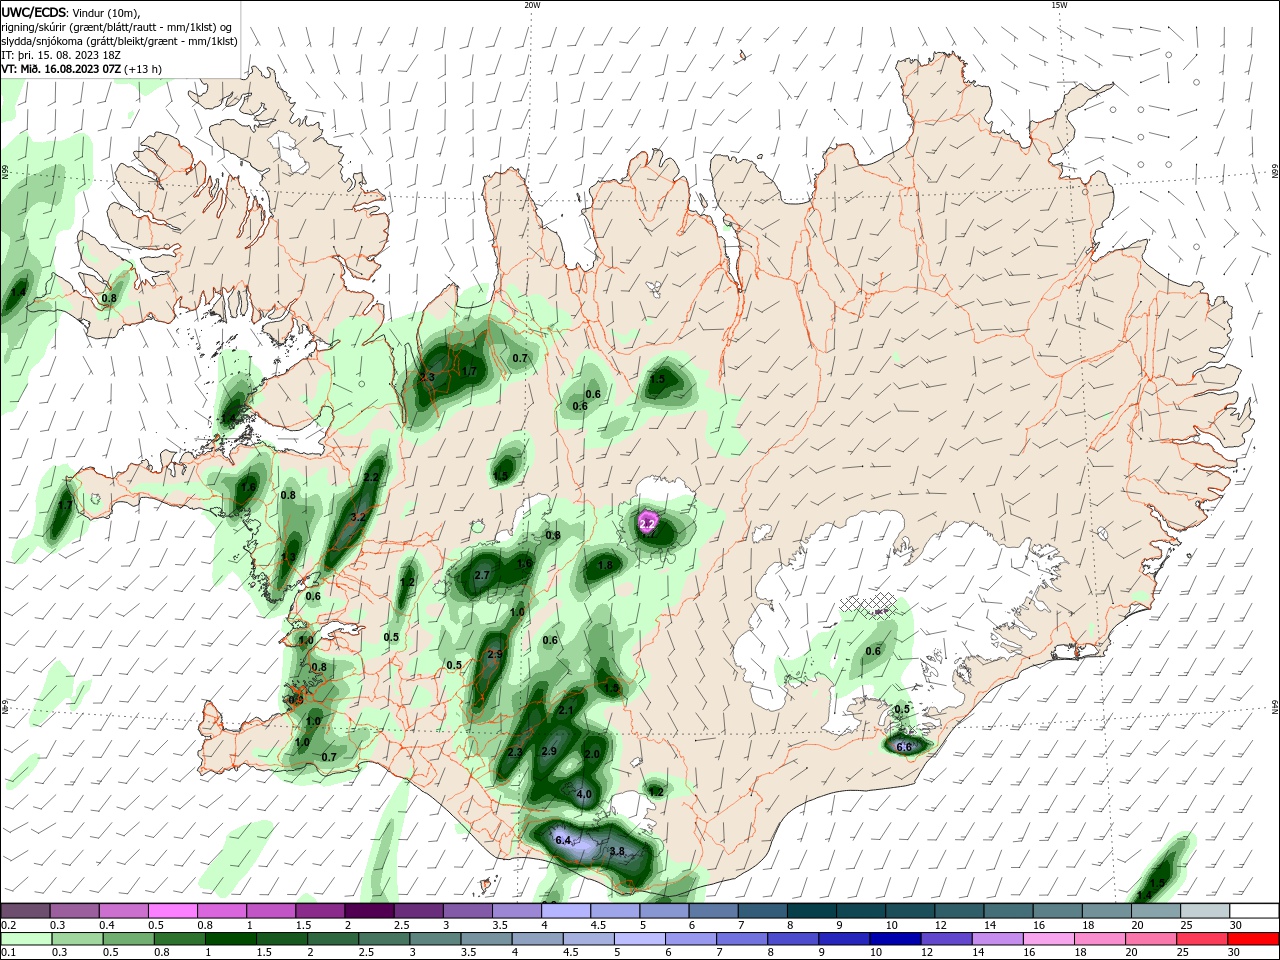
Task: Click the '0.2' legend scale number
Action: point(8,926)
